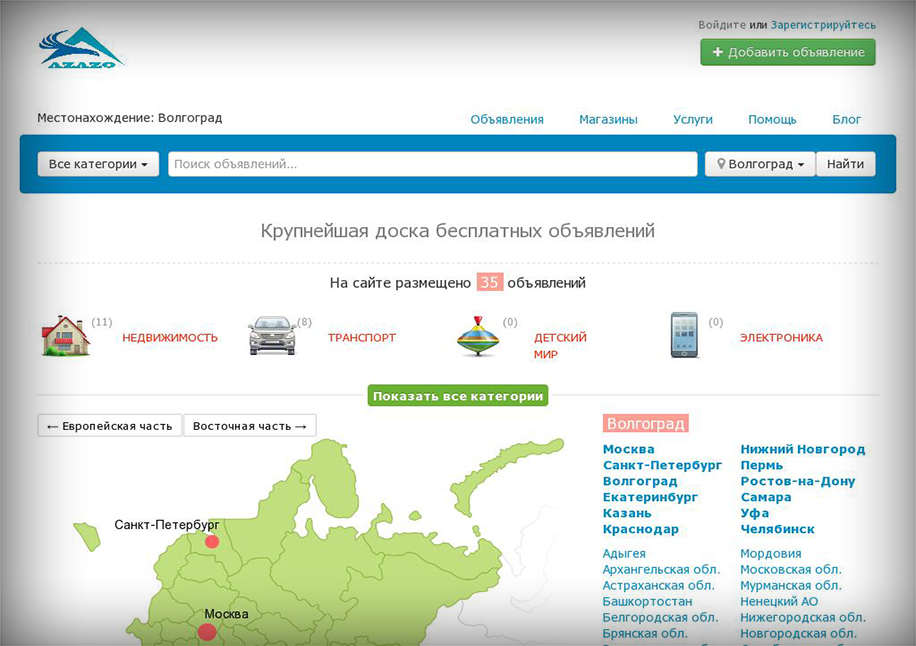Choose the Мордовия region link
Screen dimensions: 916x646
click(771, 554)
